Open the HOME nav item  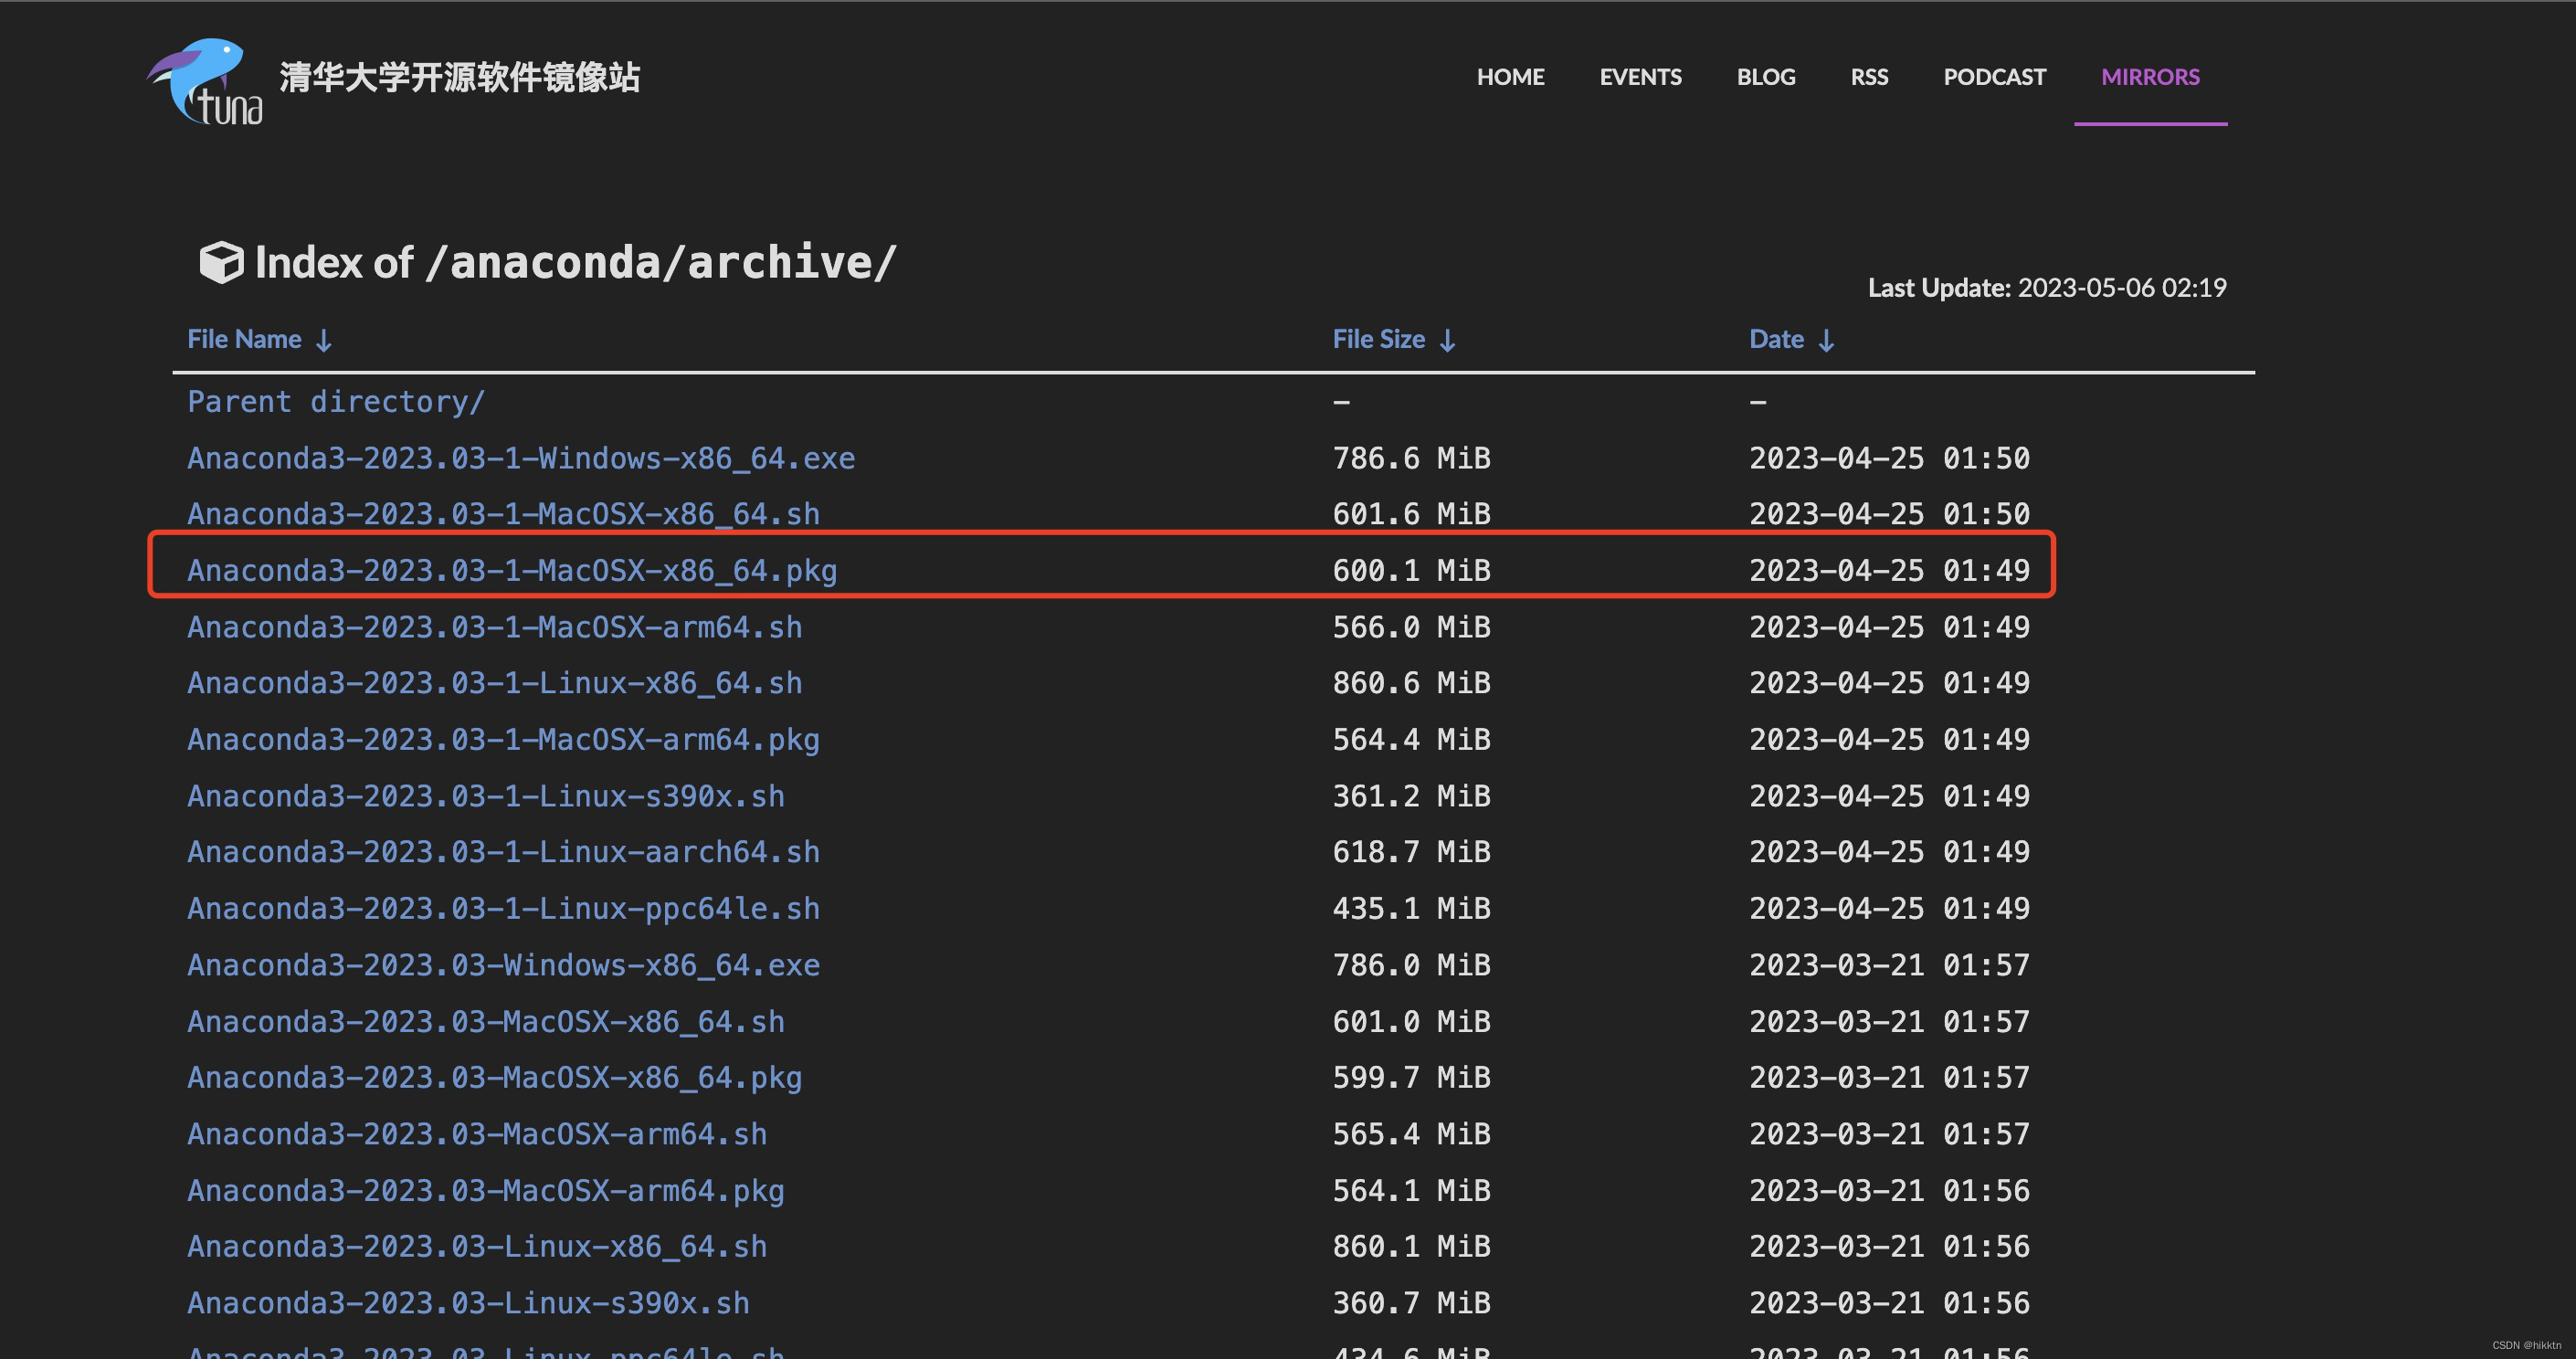1510,77
